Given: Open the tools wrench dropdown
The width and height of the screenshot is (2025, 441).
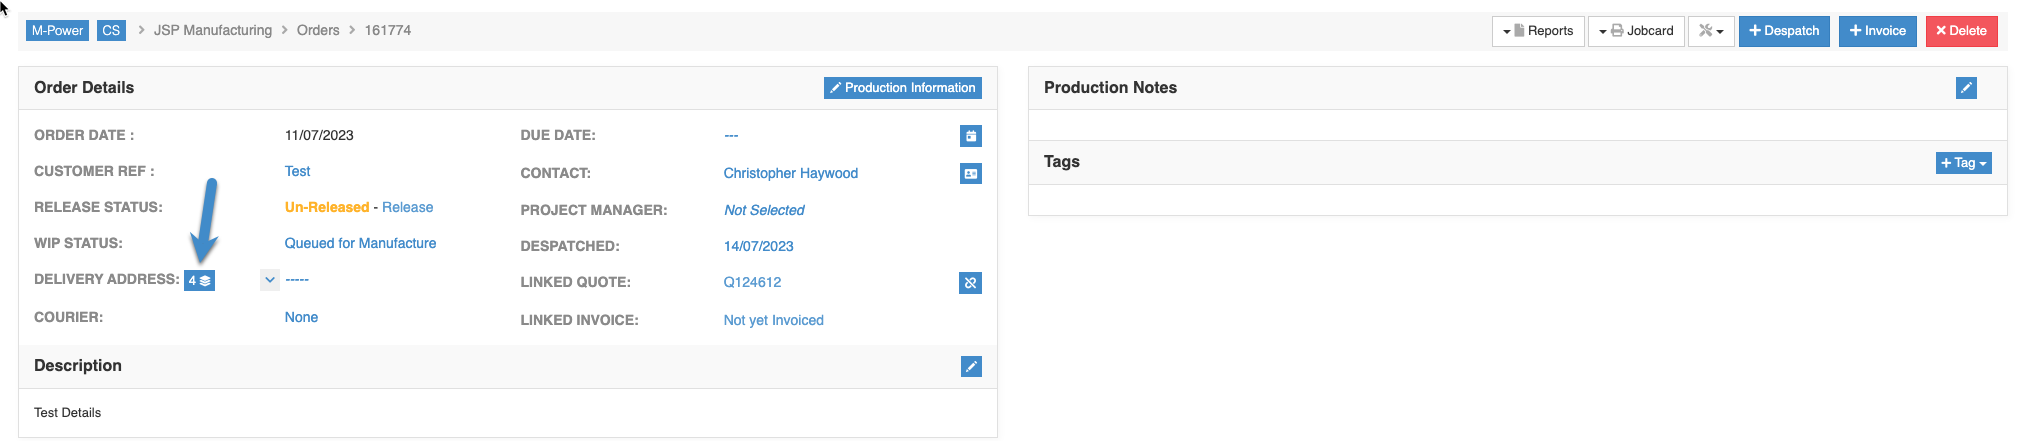Looking at the screenshot, I should click(1711, 31).
